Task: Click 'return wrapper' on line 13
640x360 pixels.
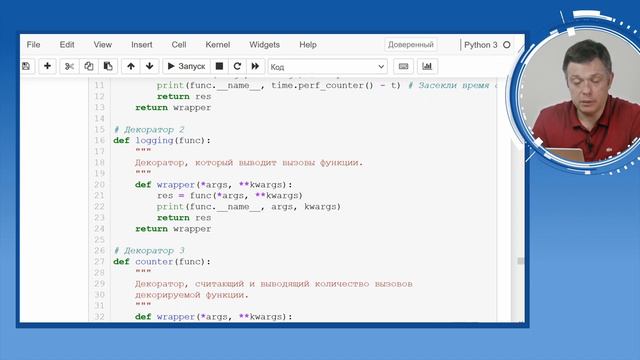Action: 173,107
